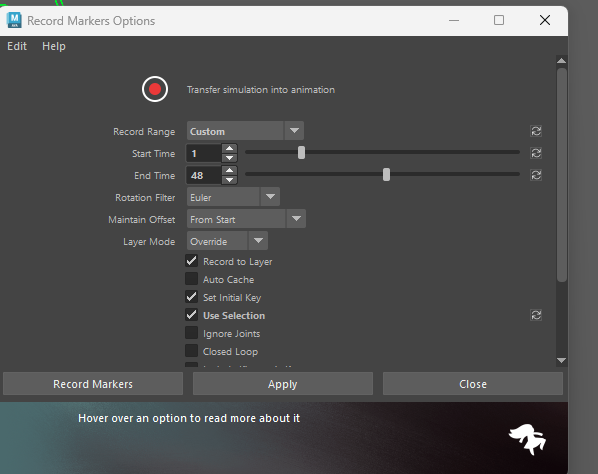
Task: Click the Apply button
Action: (283, 384)
